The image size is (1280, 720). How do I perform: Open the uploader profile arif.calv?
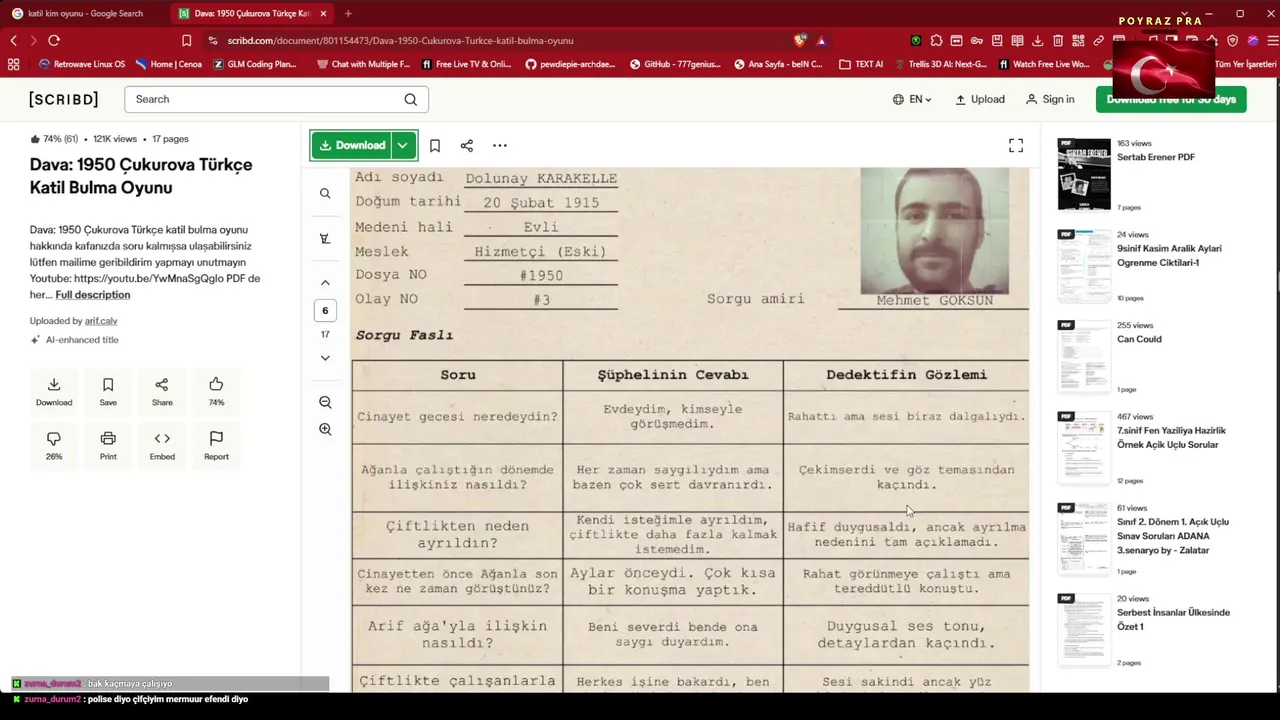101,321
